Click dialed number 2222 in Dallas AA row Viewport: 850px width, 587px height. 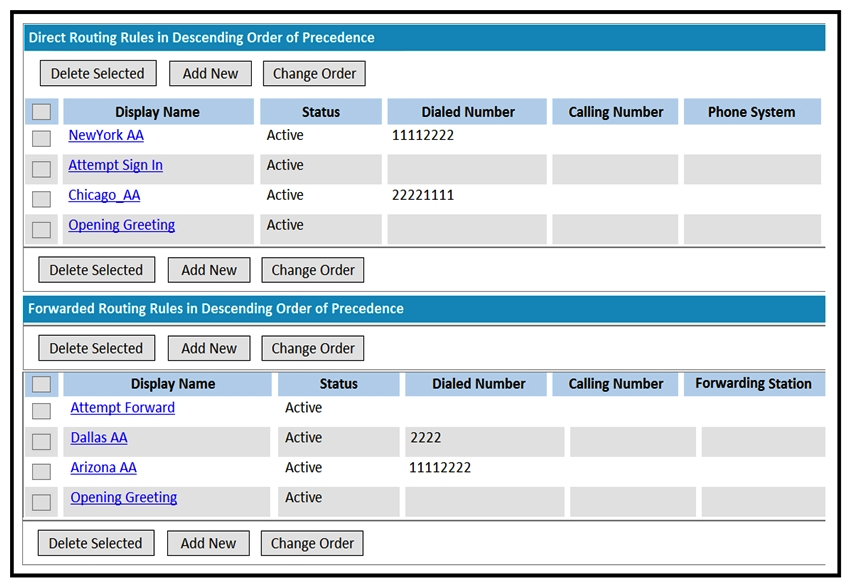point(426,437)
